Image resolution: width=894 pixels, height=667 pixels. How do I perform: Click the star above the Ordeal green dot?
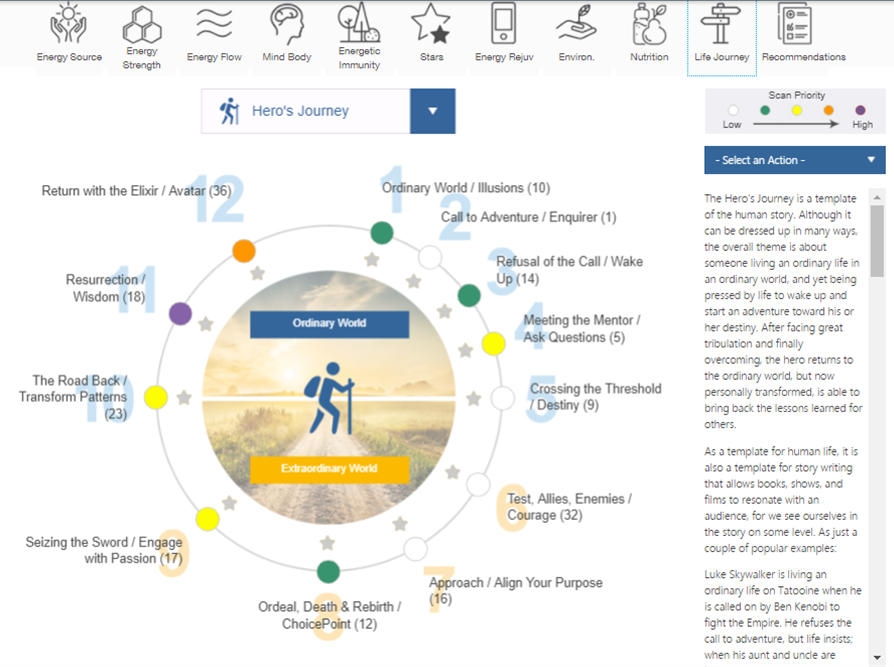click(x=327, y=543)
